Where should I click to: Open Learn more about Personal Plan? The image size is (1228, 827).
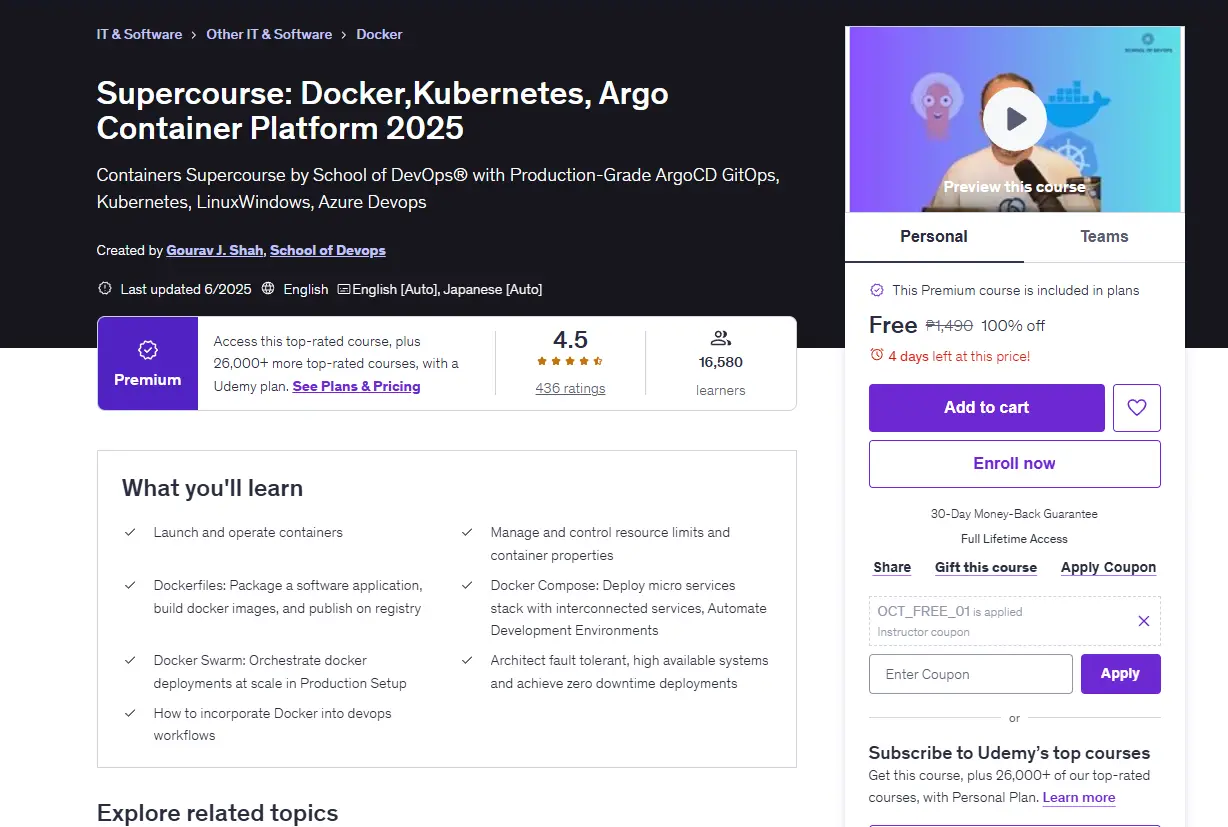tap(1078, 797)
